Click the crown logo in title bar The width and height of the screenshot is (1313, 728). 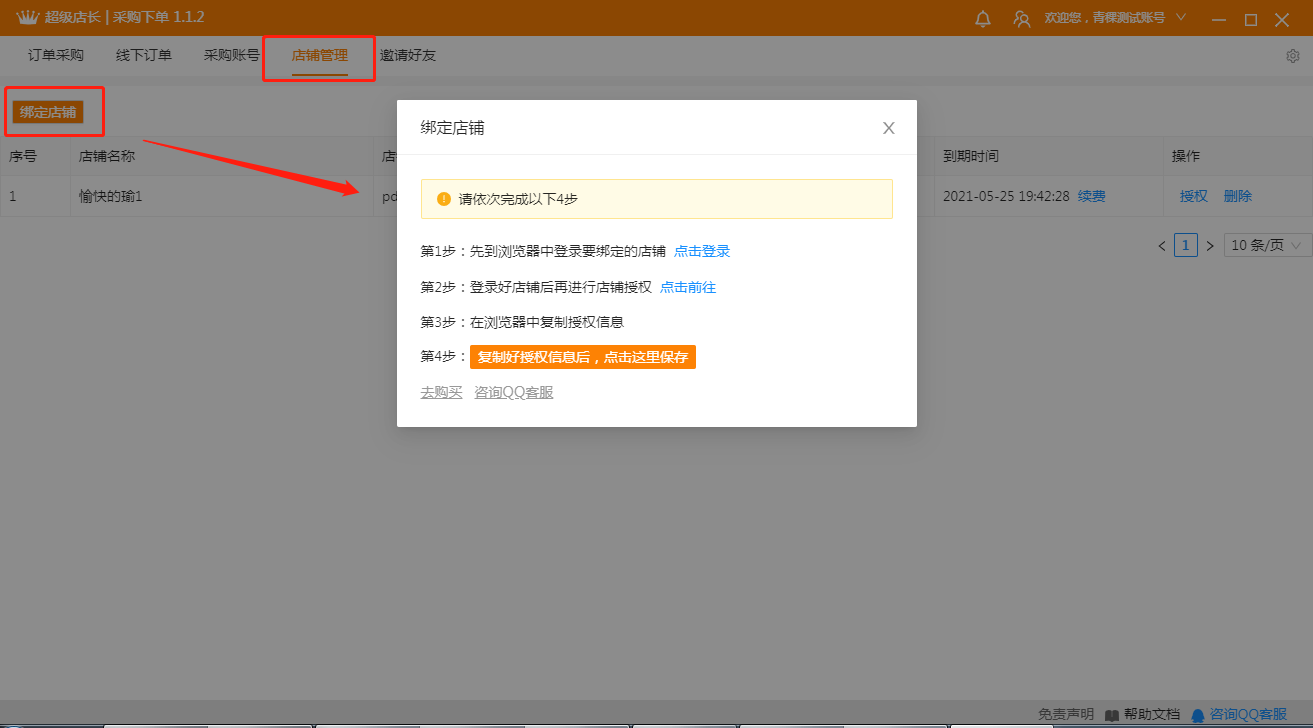coord(27,18)
